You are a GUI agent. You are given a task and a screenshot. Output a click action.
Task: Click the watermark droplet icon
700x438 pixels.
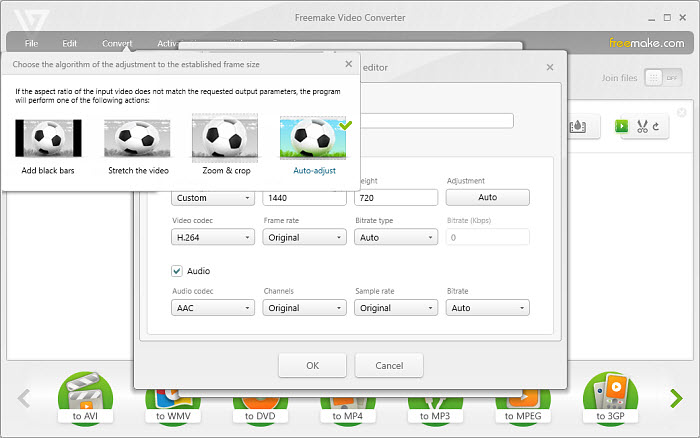[578, 127]
